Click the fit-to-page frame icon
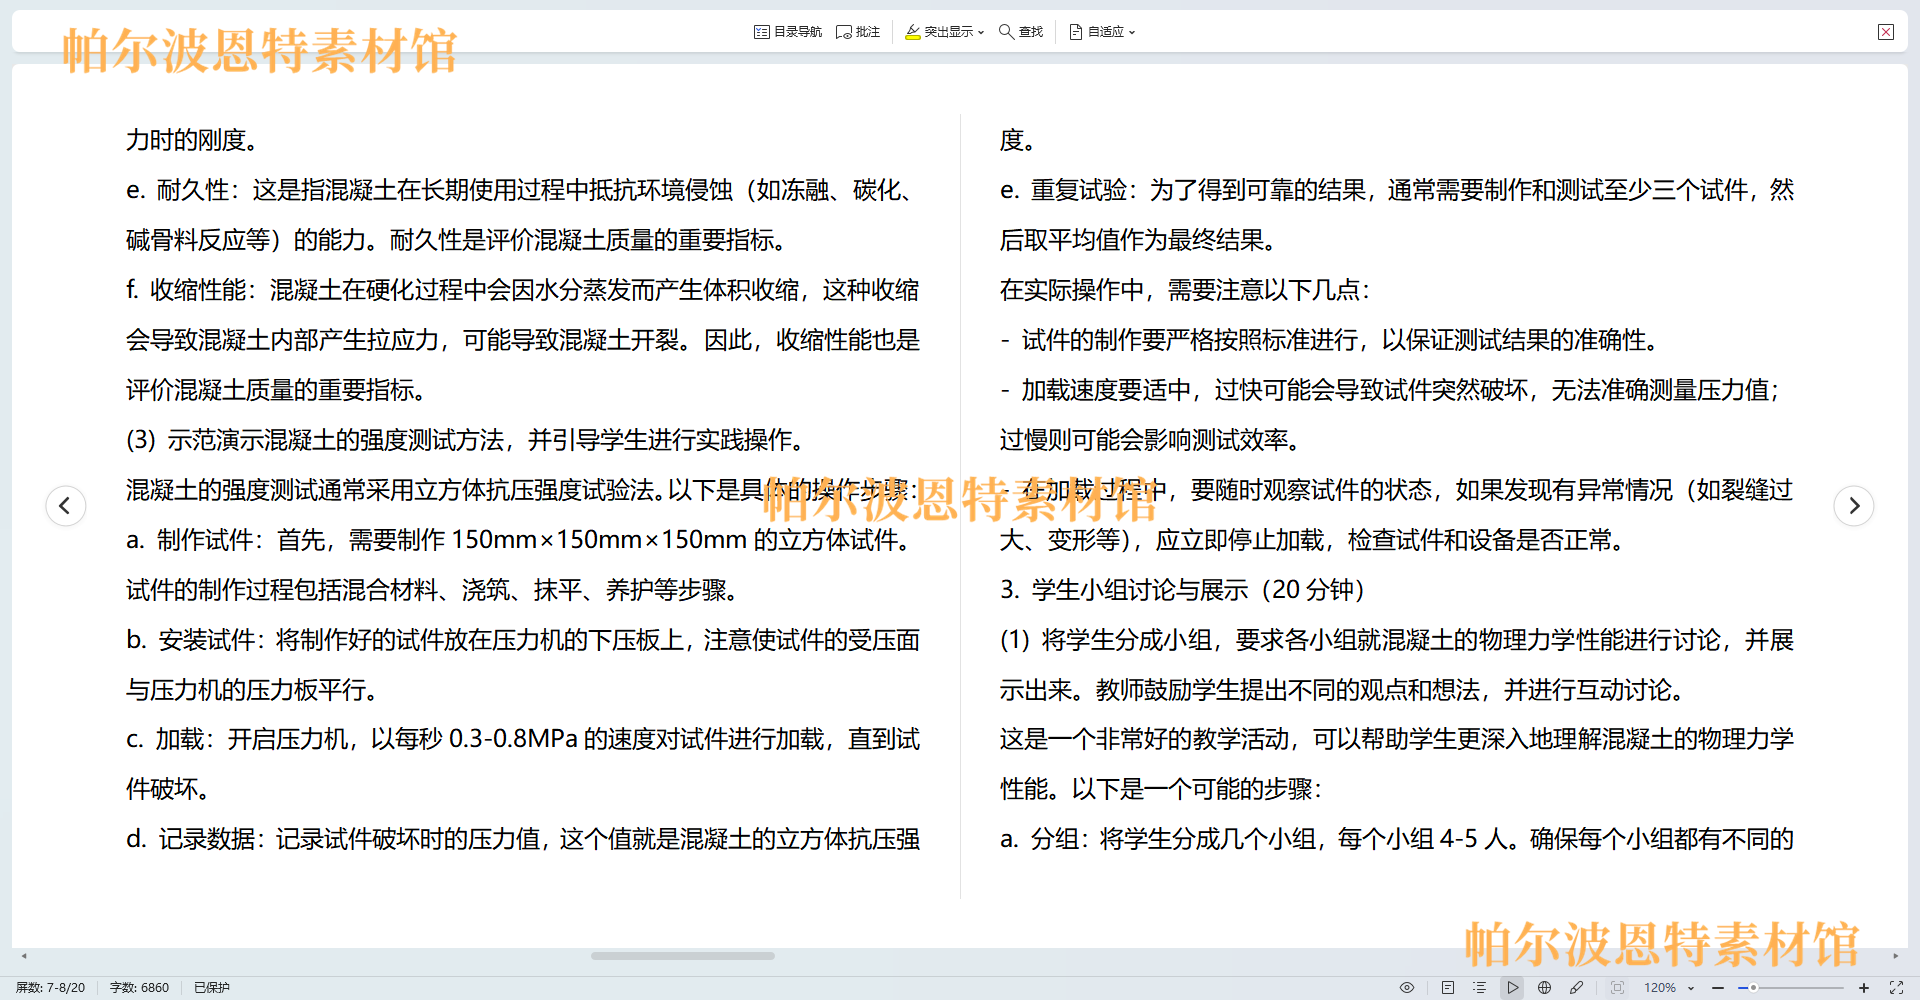This screenshot has height=1000, width=1920. click(x=1617, y=988)
